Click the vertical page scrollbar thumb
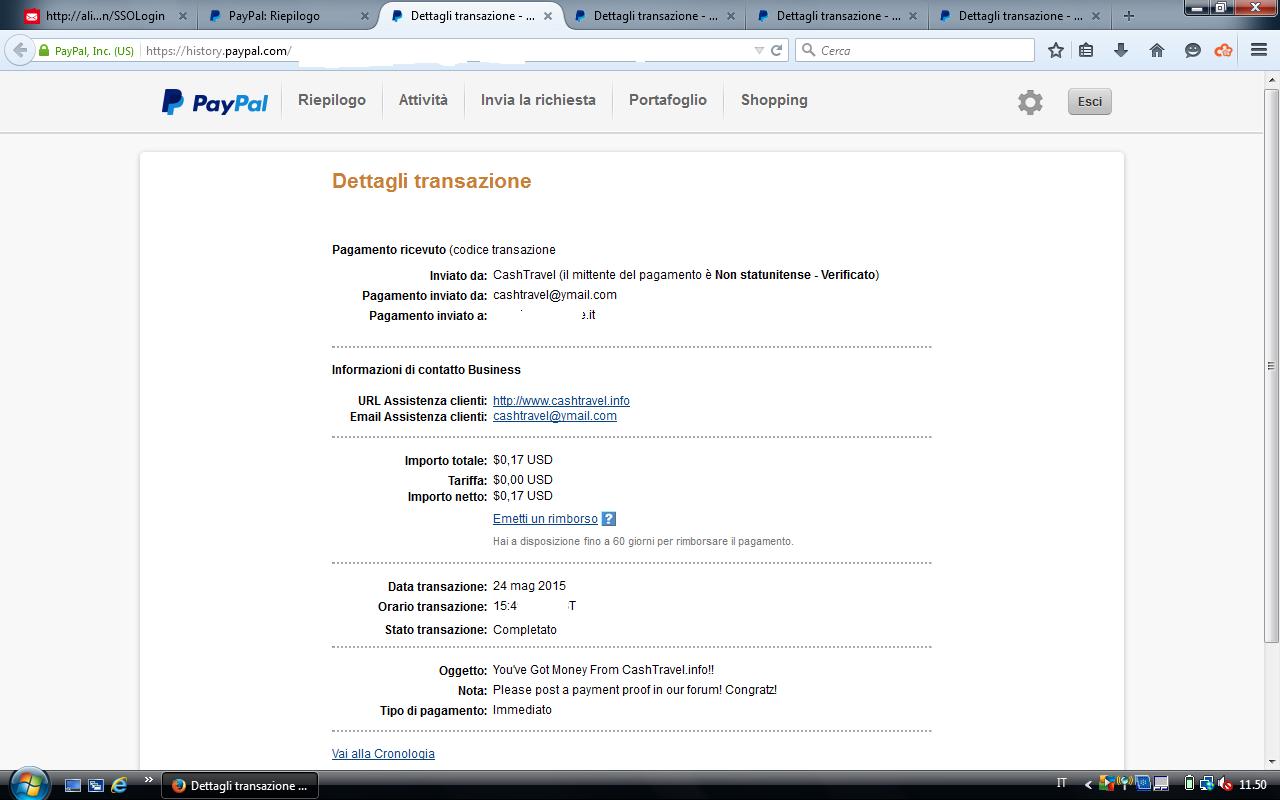This screenshot has height=800, width=1280. pos(1272,365)
